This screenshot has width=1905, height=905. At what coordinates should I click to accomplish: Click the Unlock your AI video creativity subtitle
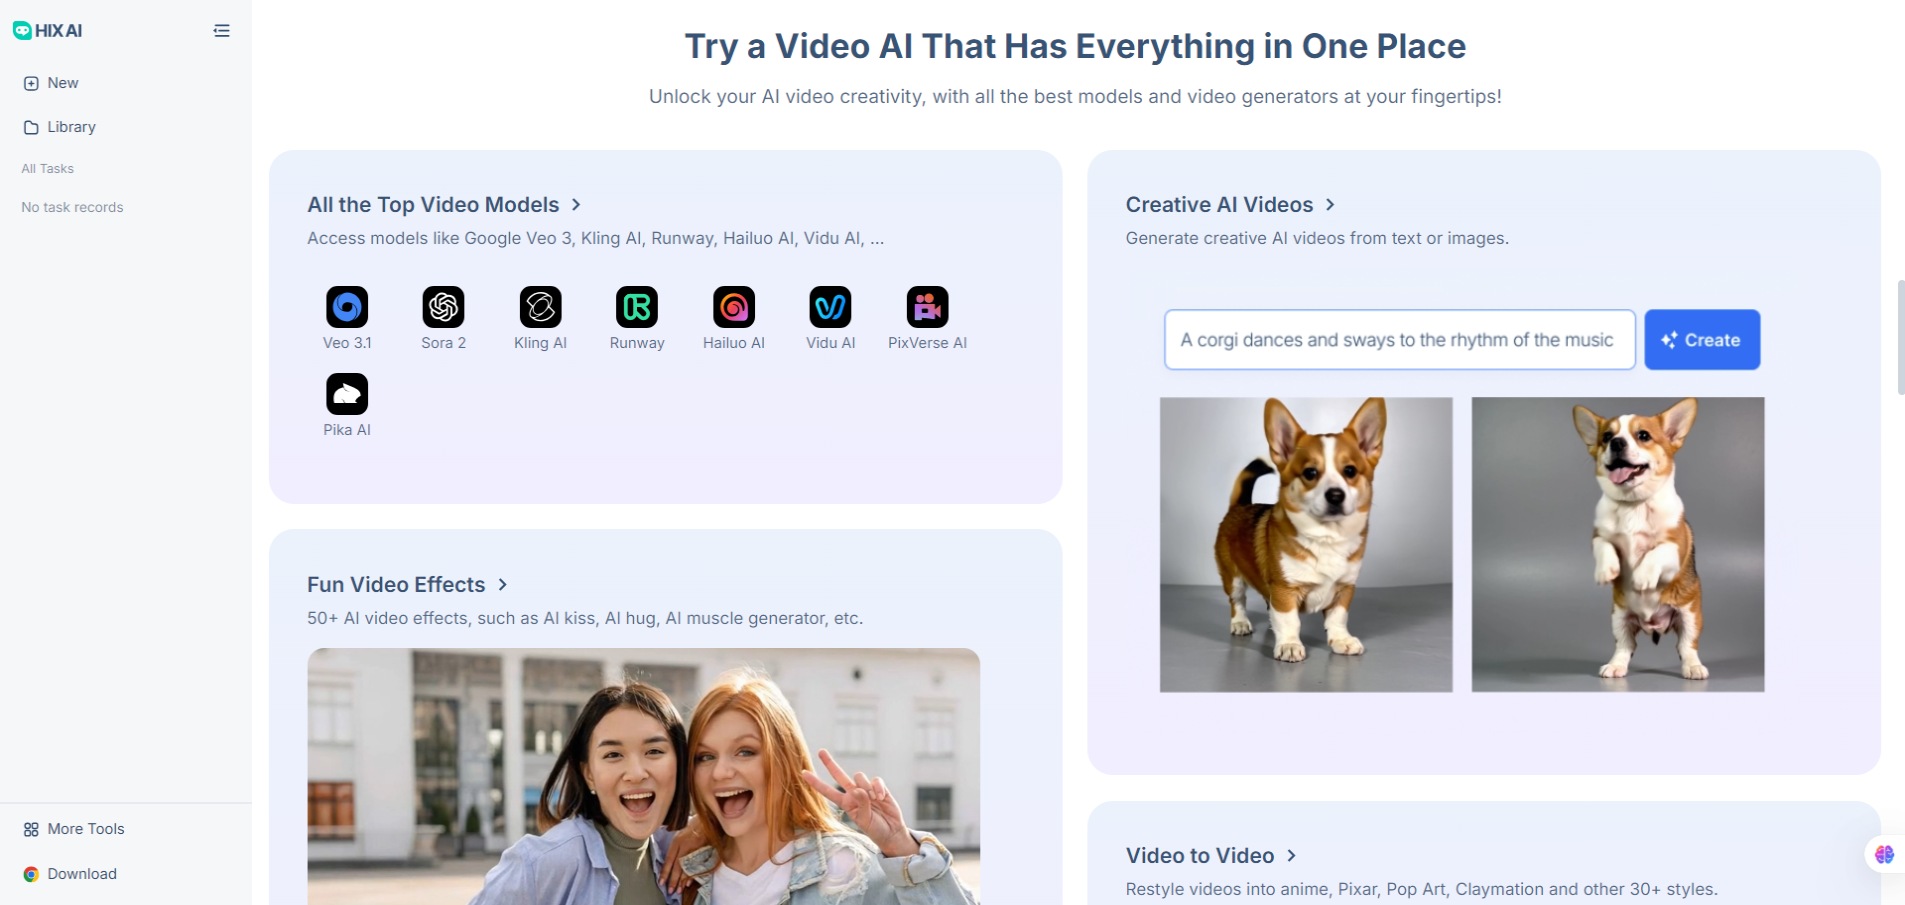click(1075, 97)
